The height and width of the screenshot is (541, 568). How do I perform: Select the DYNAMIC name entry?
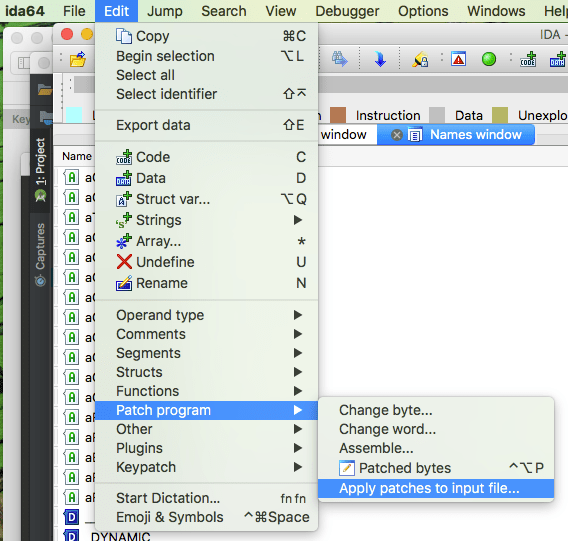click(x=120, y=536)
